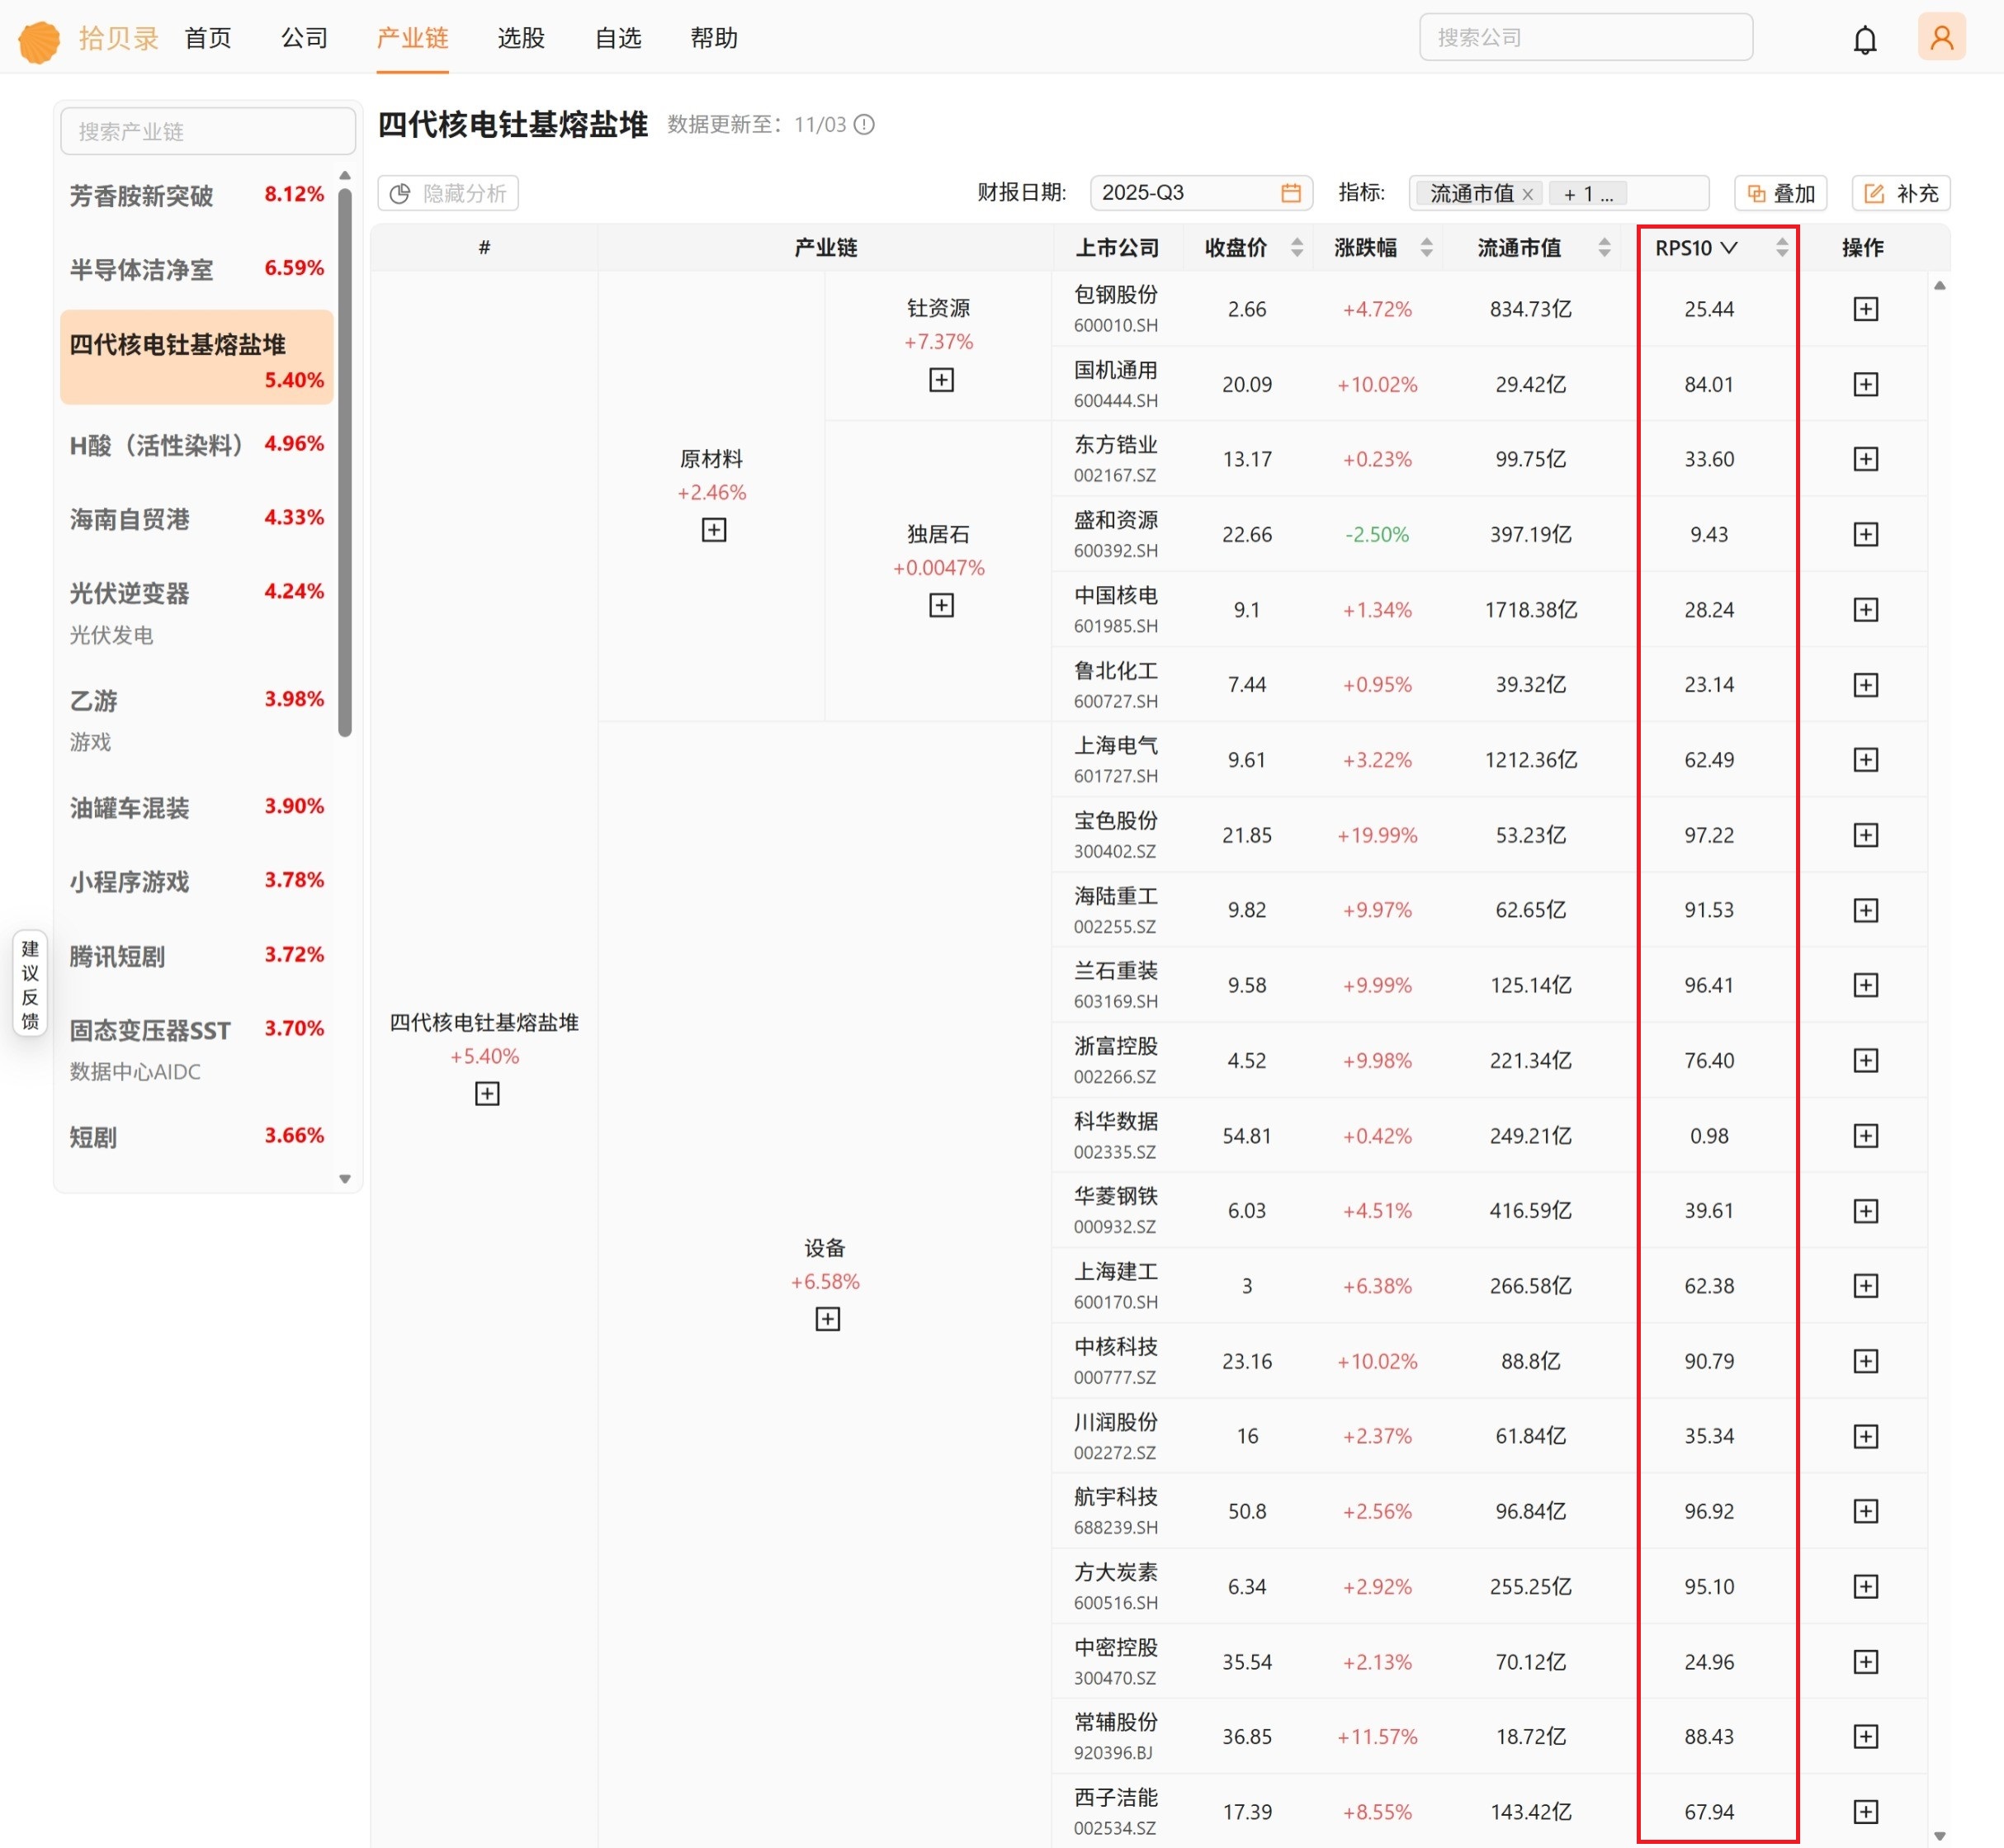This screenshot has height=1848, width=2004.
Task: Click the calendar icon in report date field
Action: pyautogui.click(x=1290, y=193)
